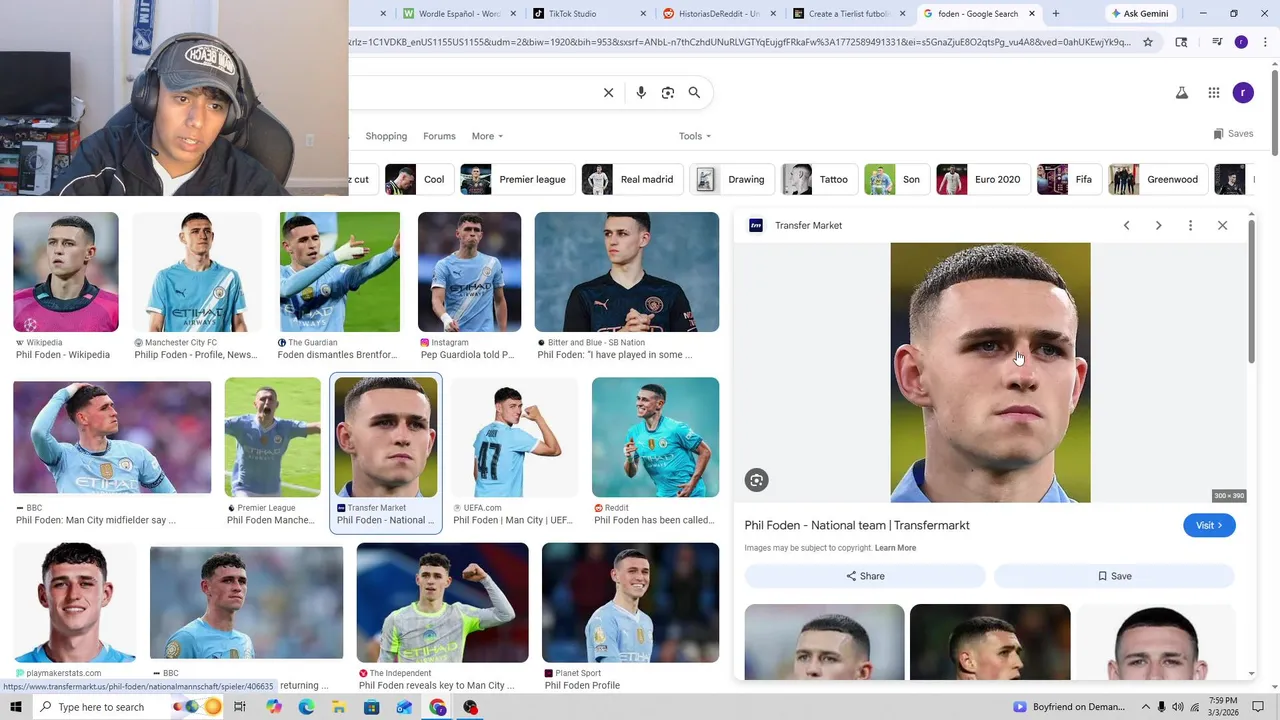Open The Guardian Foden dismantles Brentford result
The height and width of the screenshot is (720, 1280).
(x=339, y=272)
